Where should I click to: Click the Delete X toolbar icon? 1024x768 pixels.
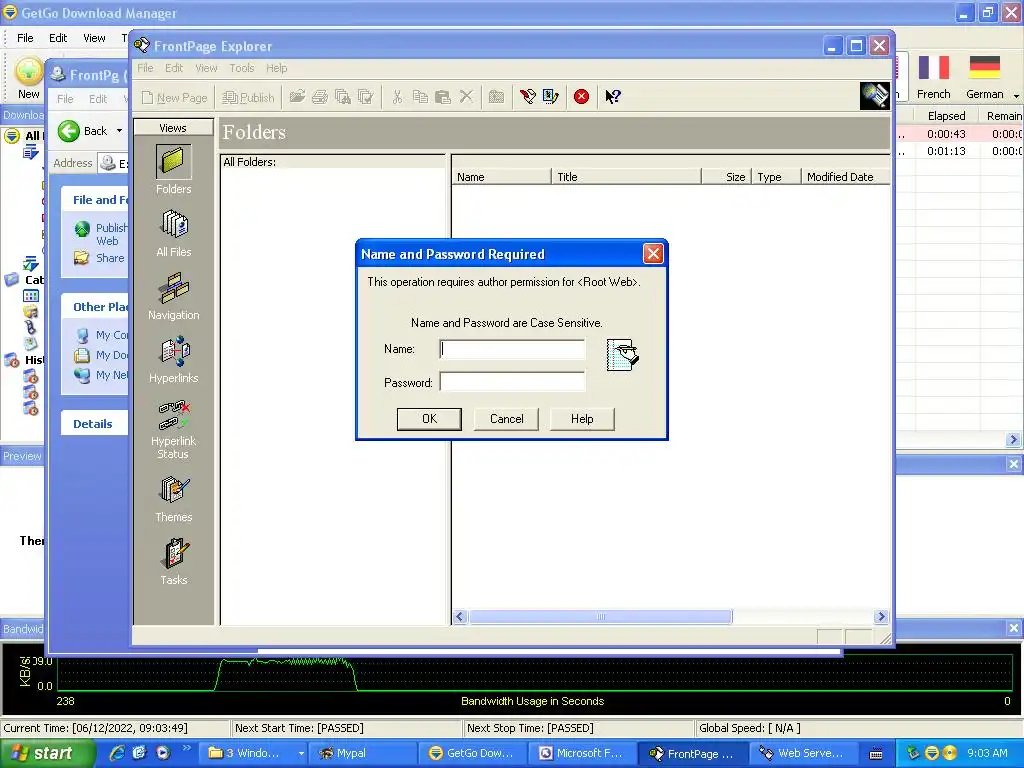[x=466, y=97]
